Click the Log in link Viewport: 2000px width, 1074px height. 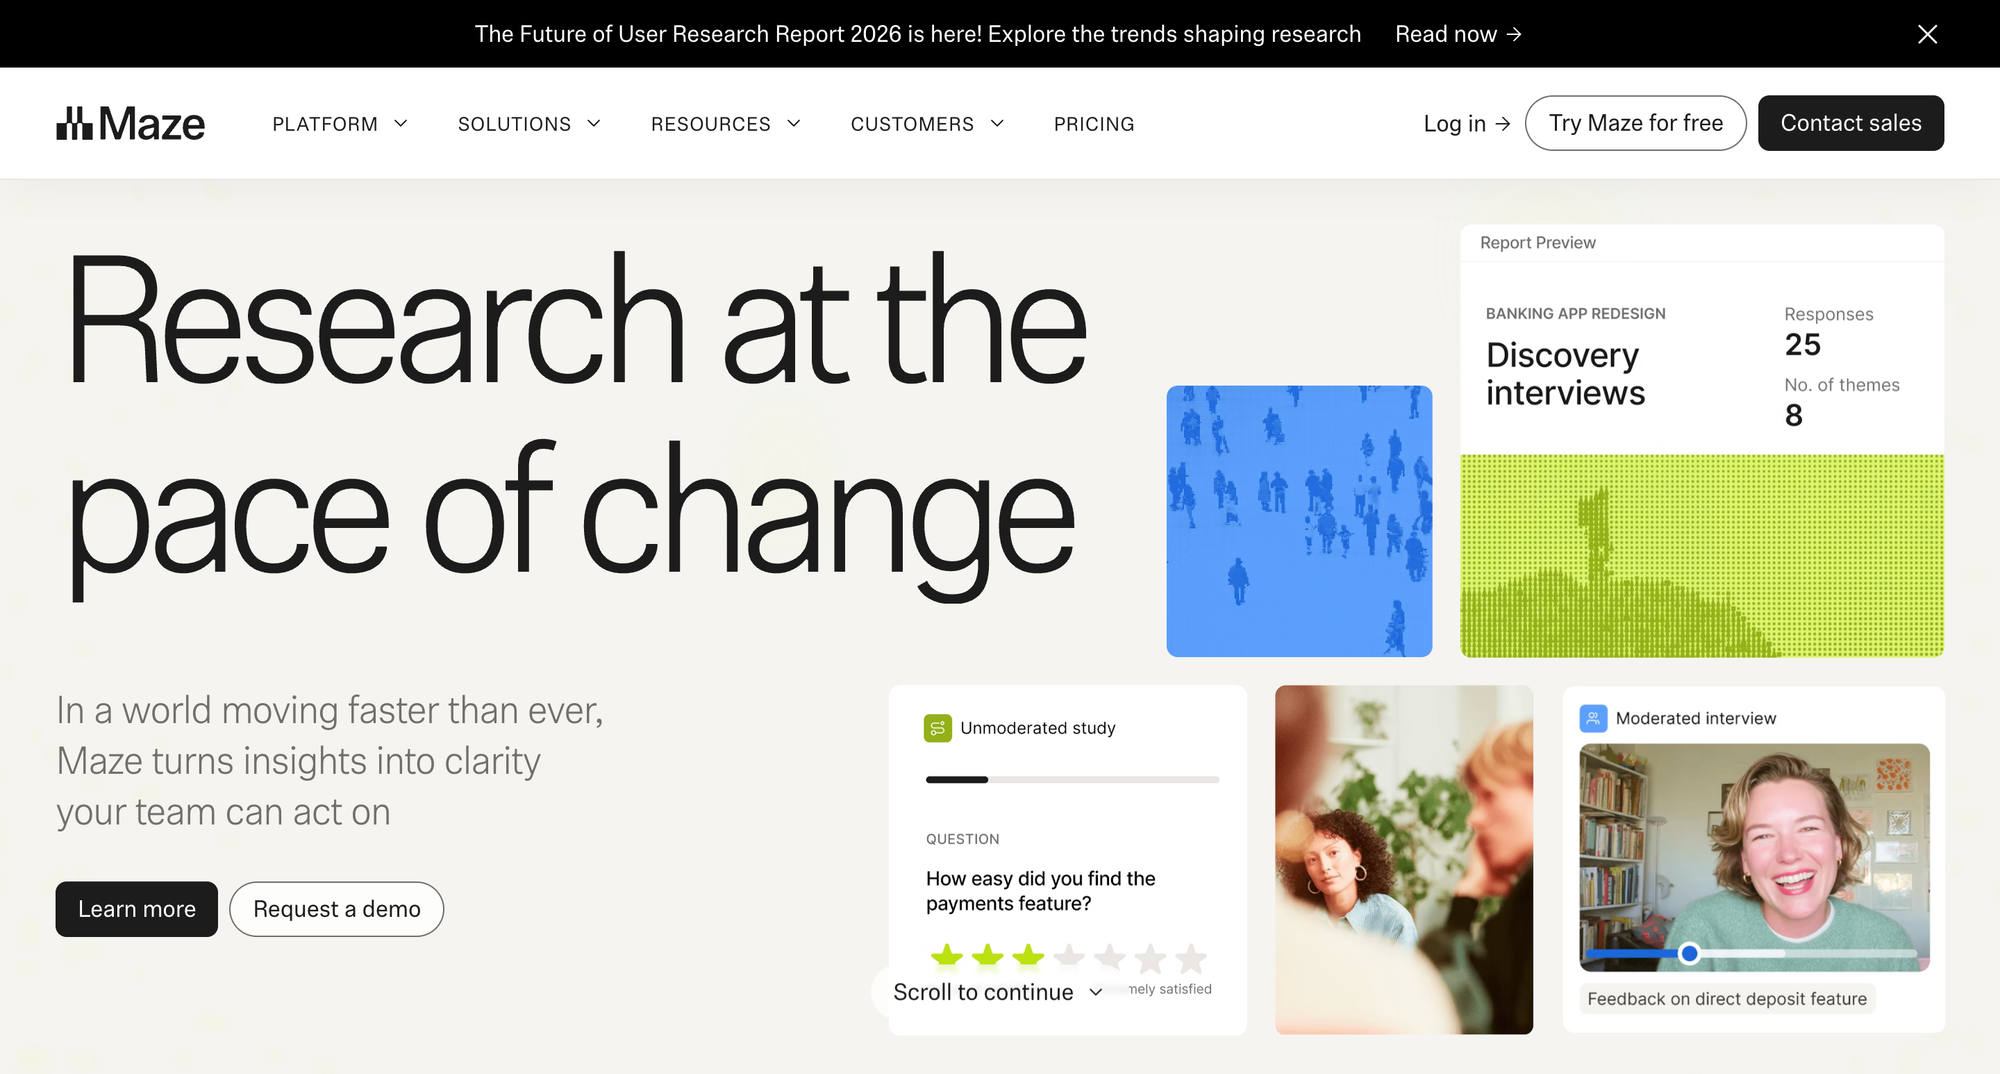coord(1466,124)
